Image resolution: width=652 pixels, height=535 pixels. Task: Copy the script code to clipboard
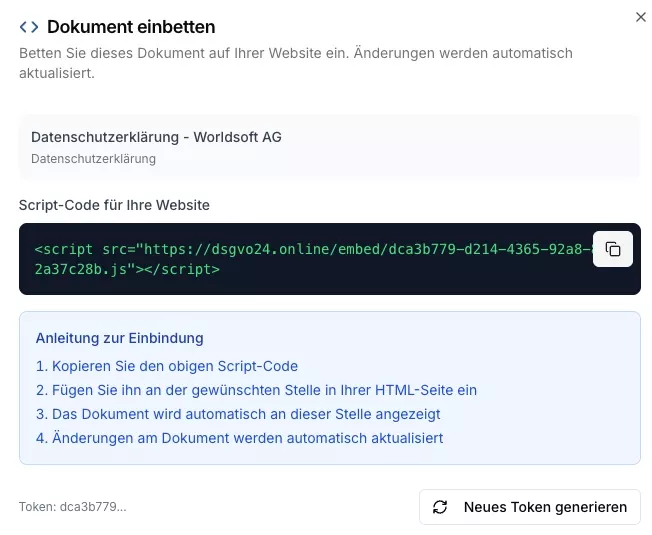[613, 249]
